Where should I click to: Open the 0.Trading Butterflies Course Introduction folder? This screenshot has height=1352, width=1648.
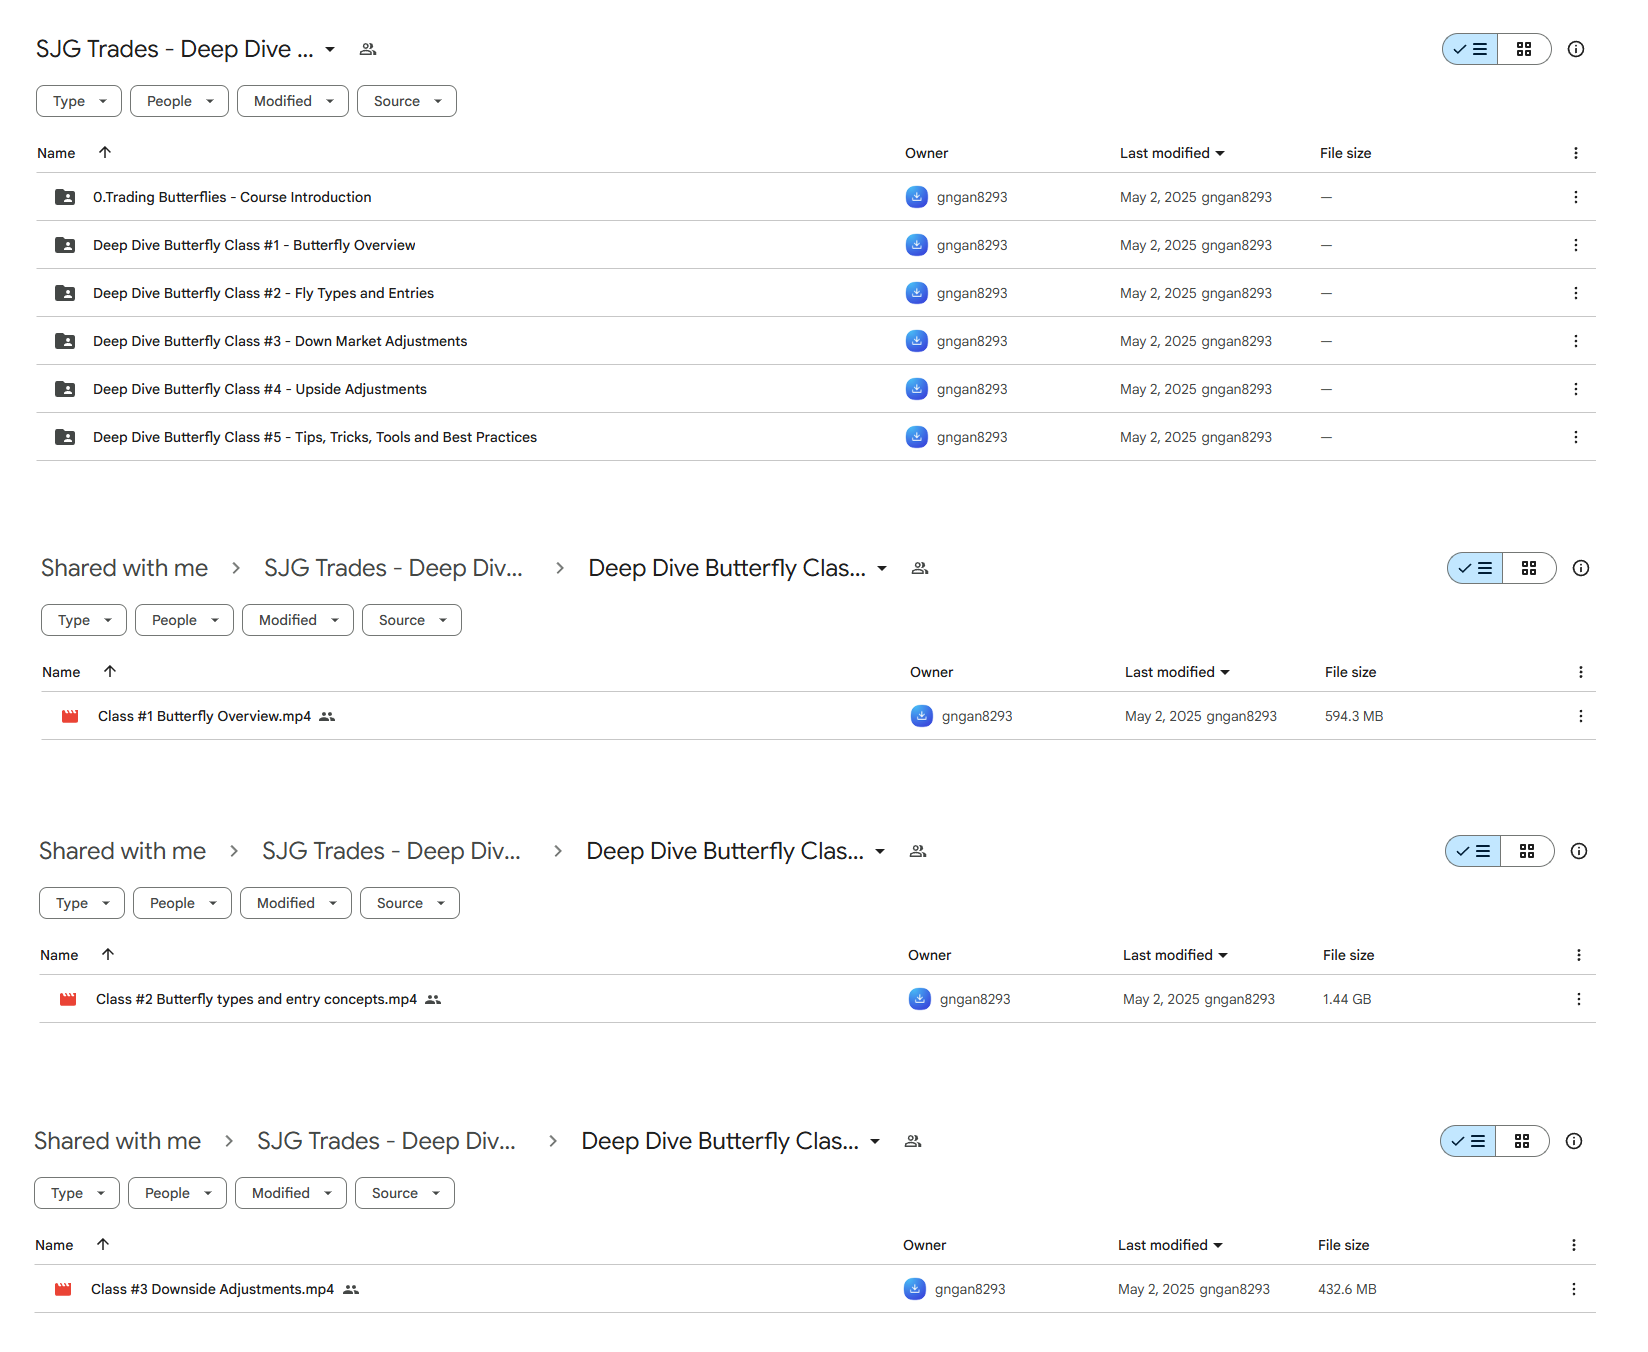pos(232,197)
